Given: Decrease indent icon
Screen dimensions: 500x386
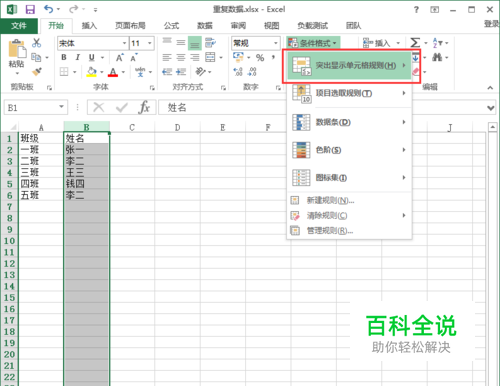Looking at the screenshot, I should pyautogui.click(x=167, y=72).
